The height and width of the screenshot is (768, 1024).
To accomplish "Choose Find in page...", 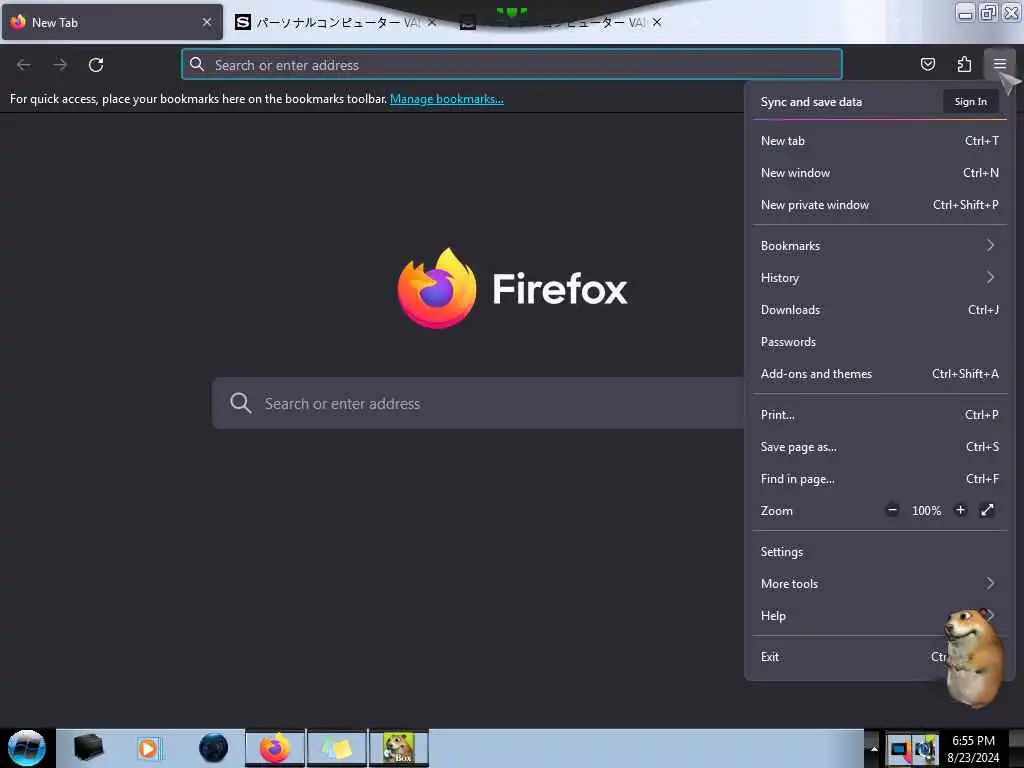I will tap(879, 479).
